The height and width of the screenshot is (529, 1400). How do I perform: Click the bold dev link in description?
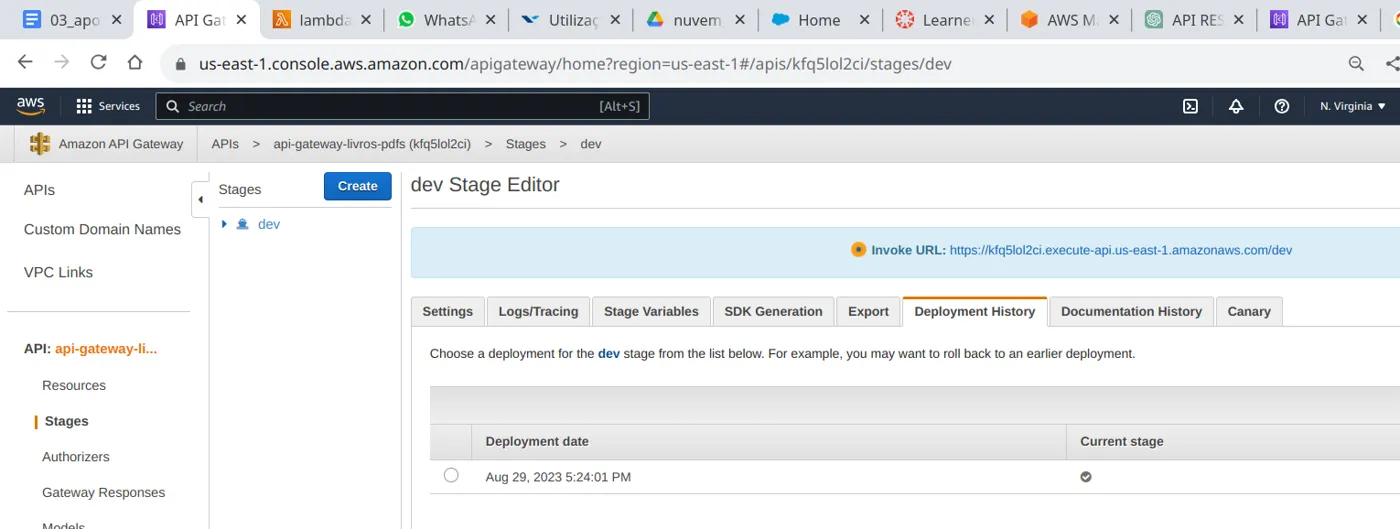point(609,354)
